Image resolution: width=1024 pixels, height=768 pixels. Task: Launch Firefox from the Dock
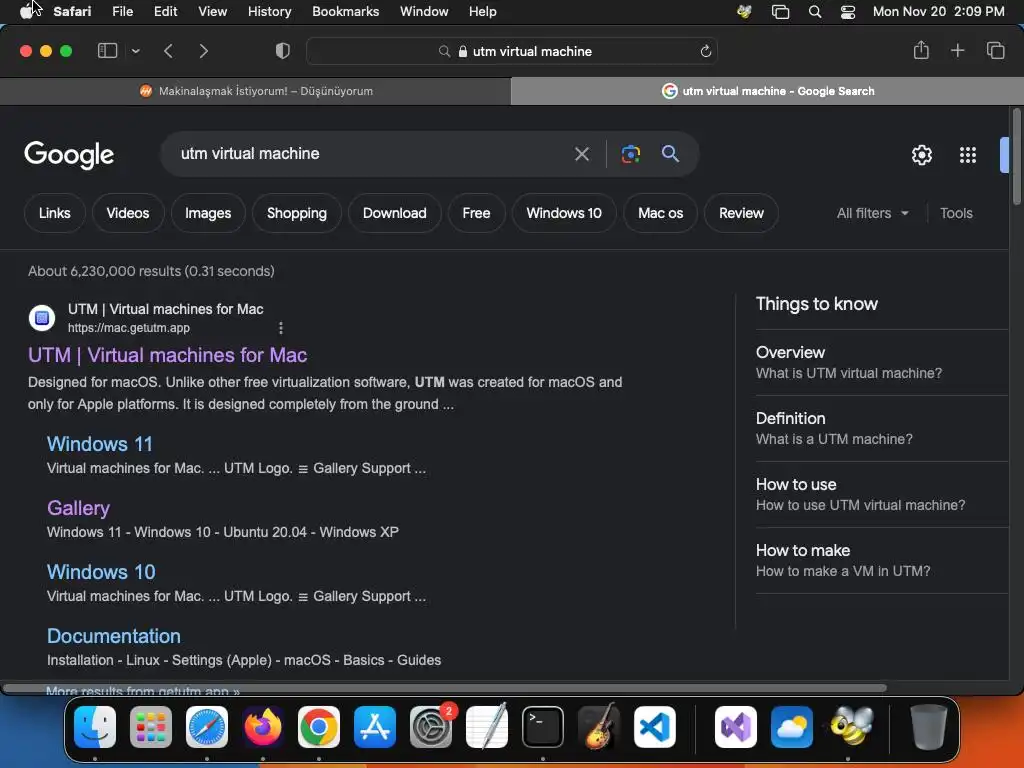click(x=263, y=726)
